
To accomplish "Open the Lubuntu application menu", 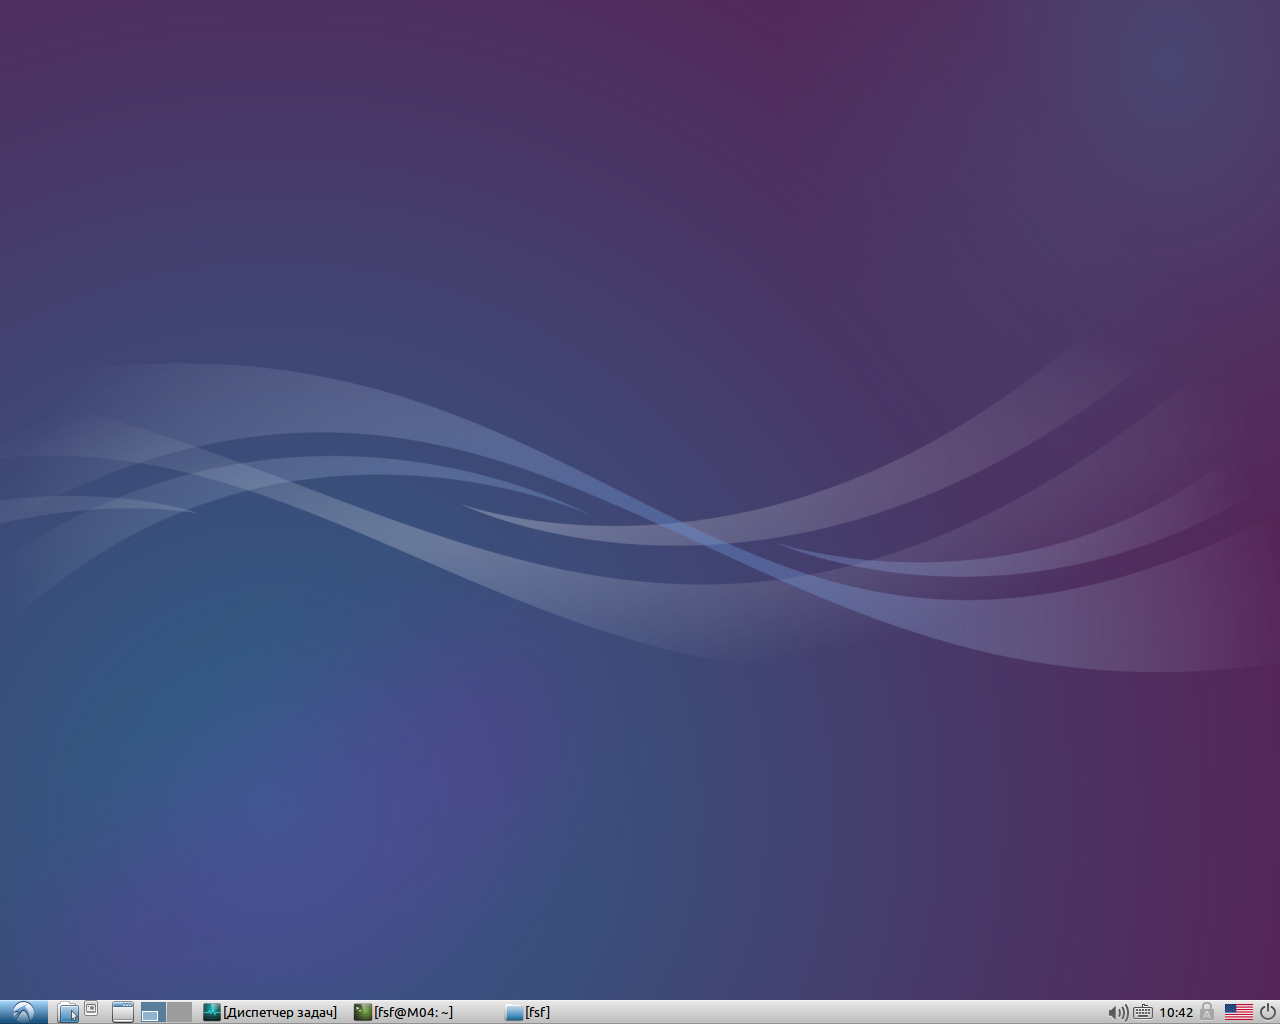I will [22, 1012].
